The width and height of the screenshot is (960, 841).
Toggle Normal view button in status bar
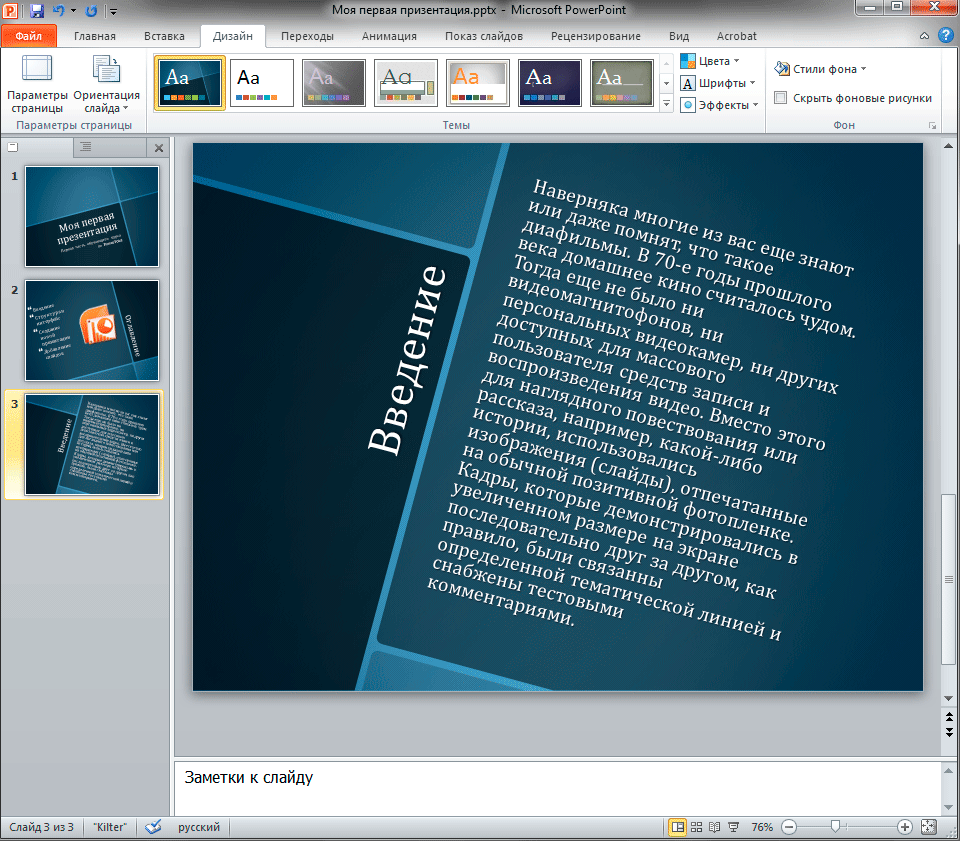(678, 827)
